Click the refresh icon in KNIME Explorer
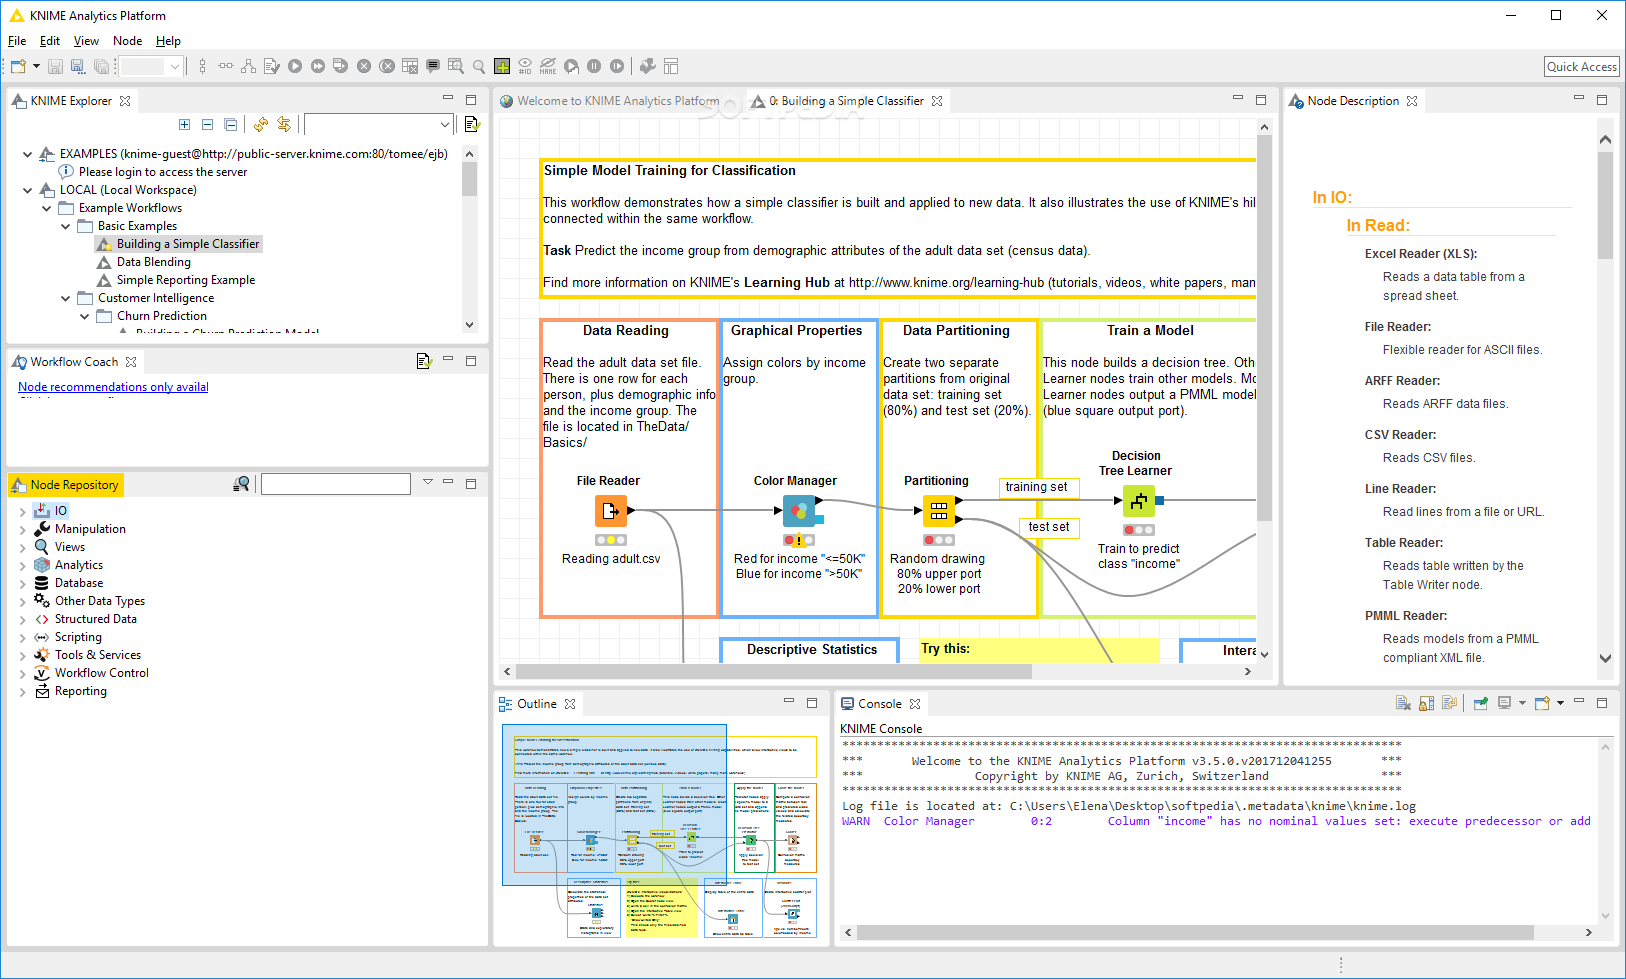 [261, 124]
